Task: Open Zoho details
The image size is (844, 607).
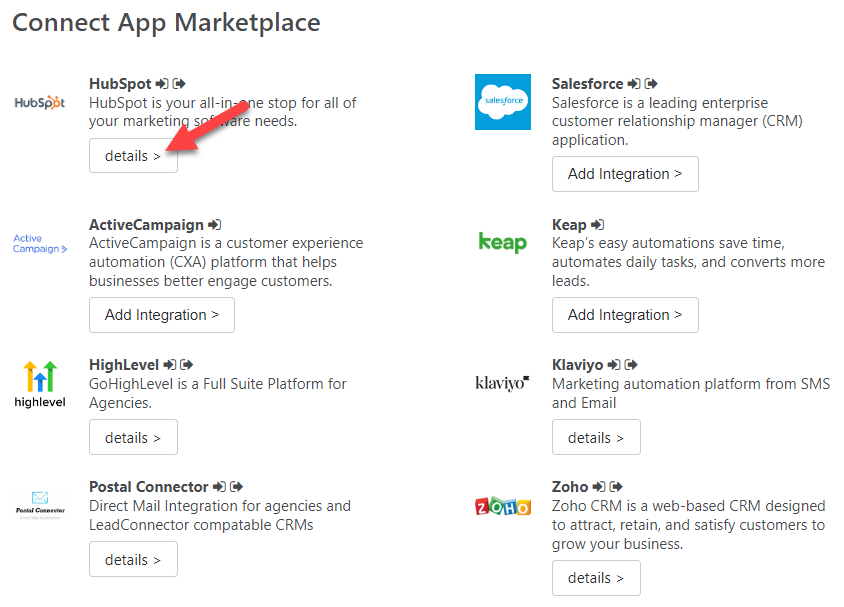Action: pyautogui.click(x=596, y=578)
